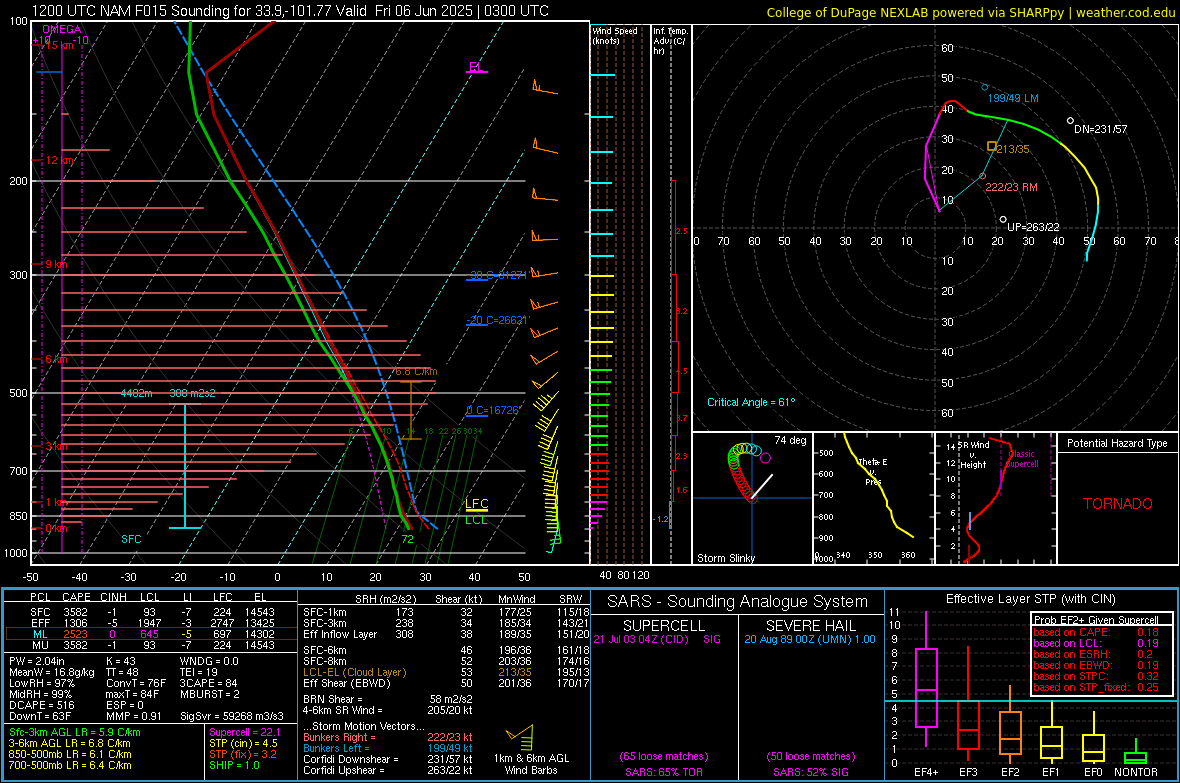Select the MU parcel row

pos(151,644)
